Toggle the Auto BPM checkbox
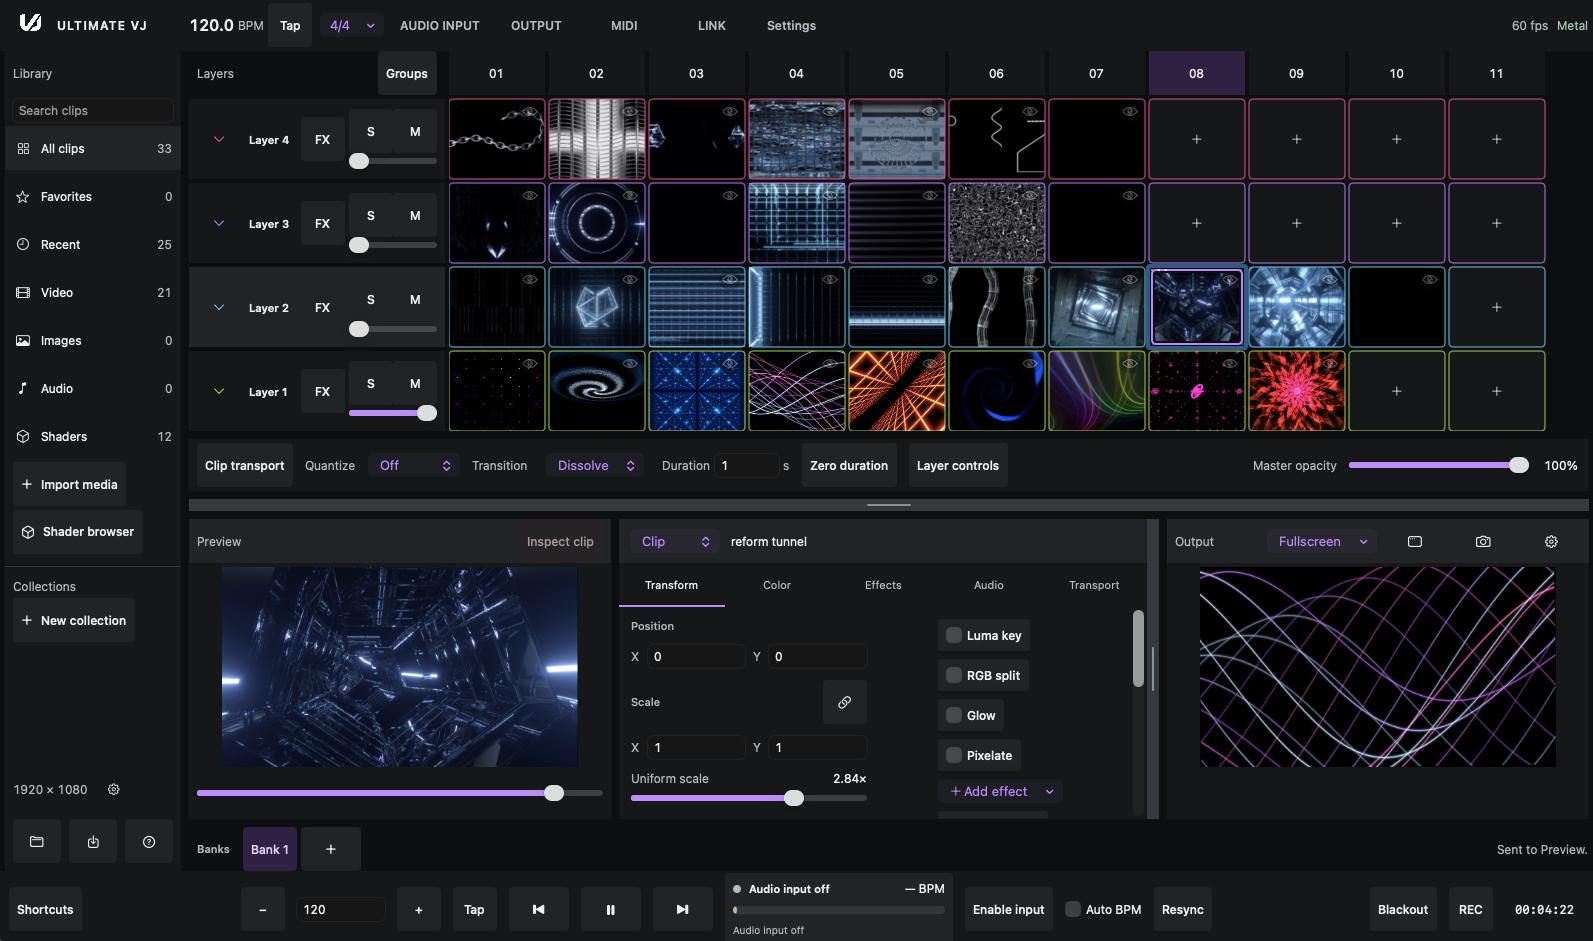1593x941 pixels. coord(1073,909)
